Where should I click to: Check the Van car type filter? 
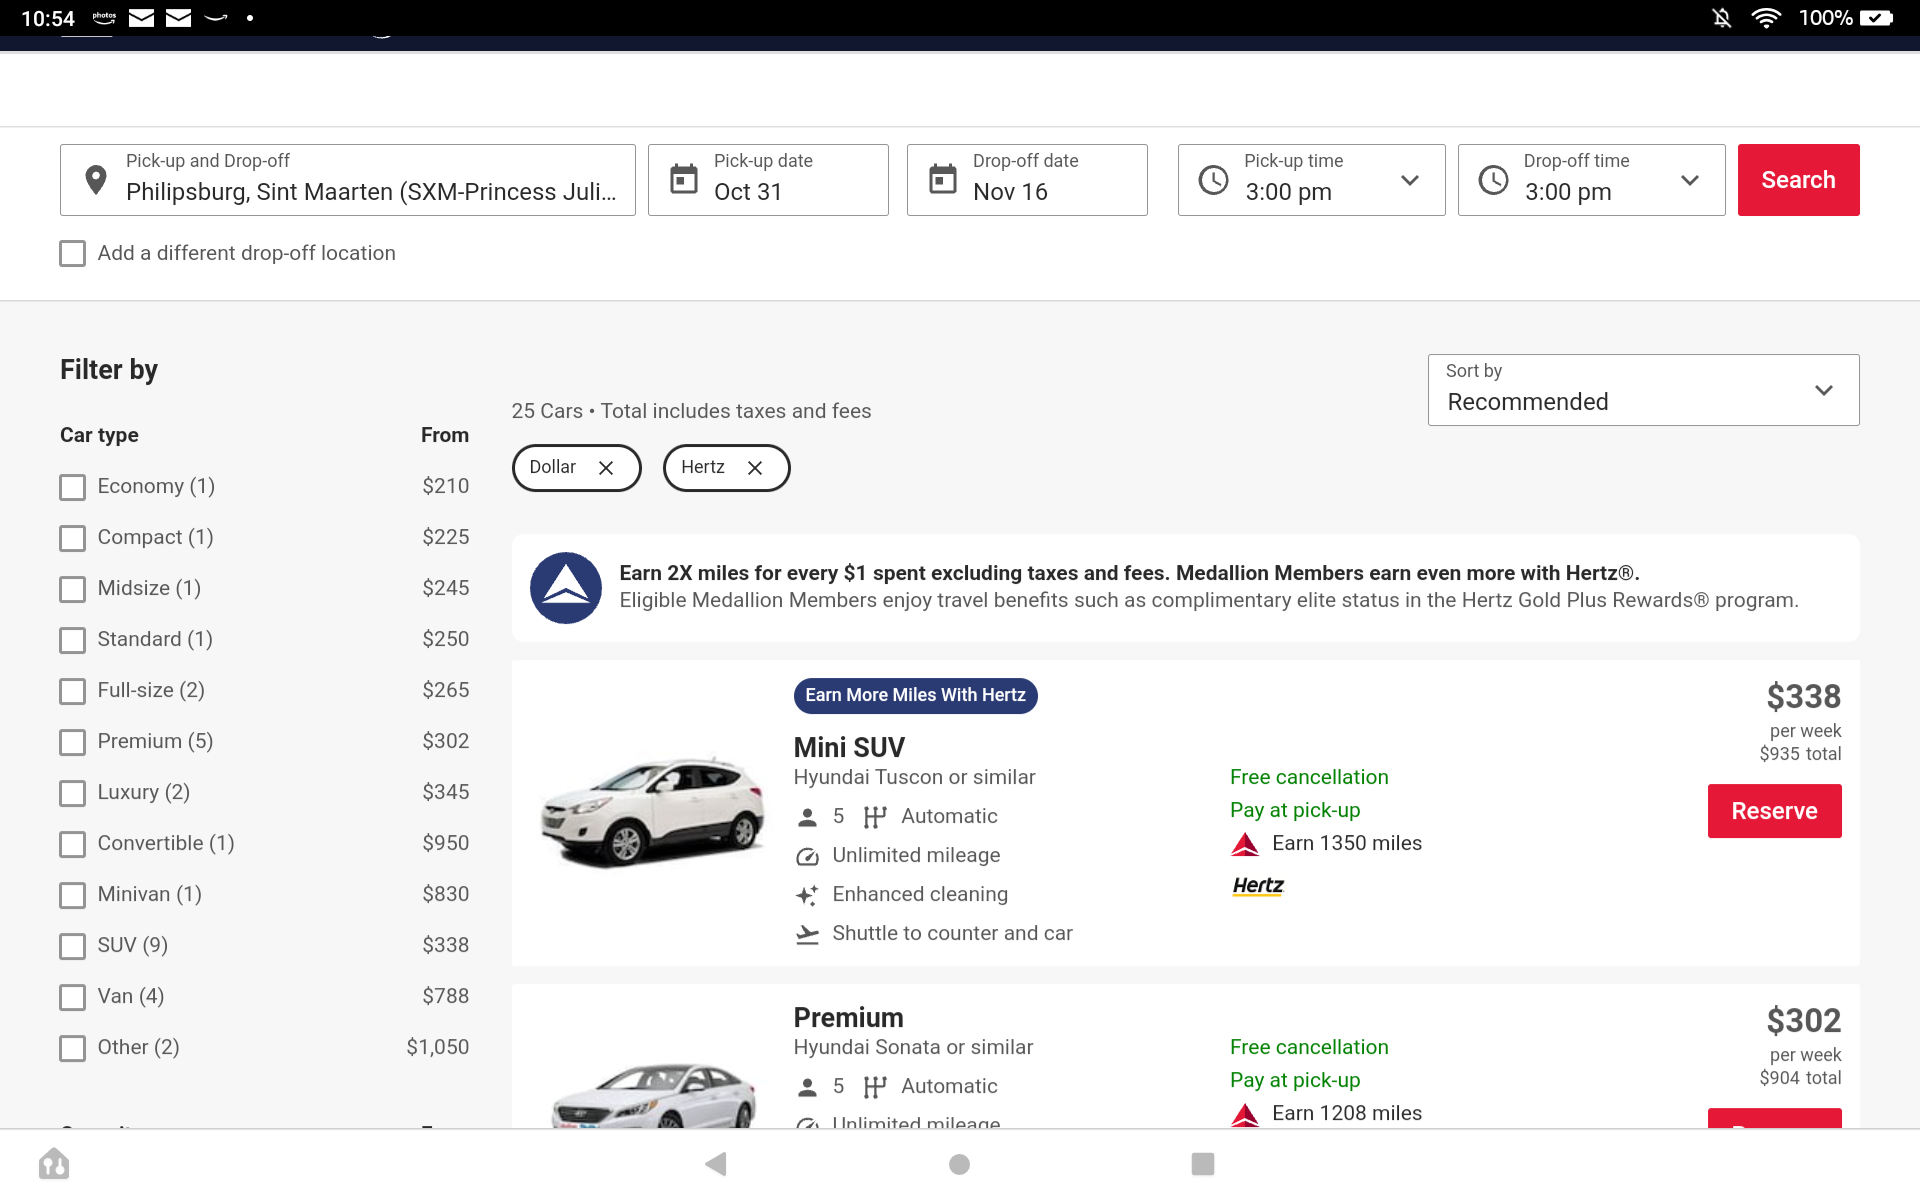pyautogui.click(x=73, y=997)
